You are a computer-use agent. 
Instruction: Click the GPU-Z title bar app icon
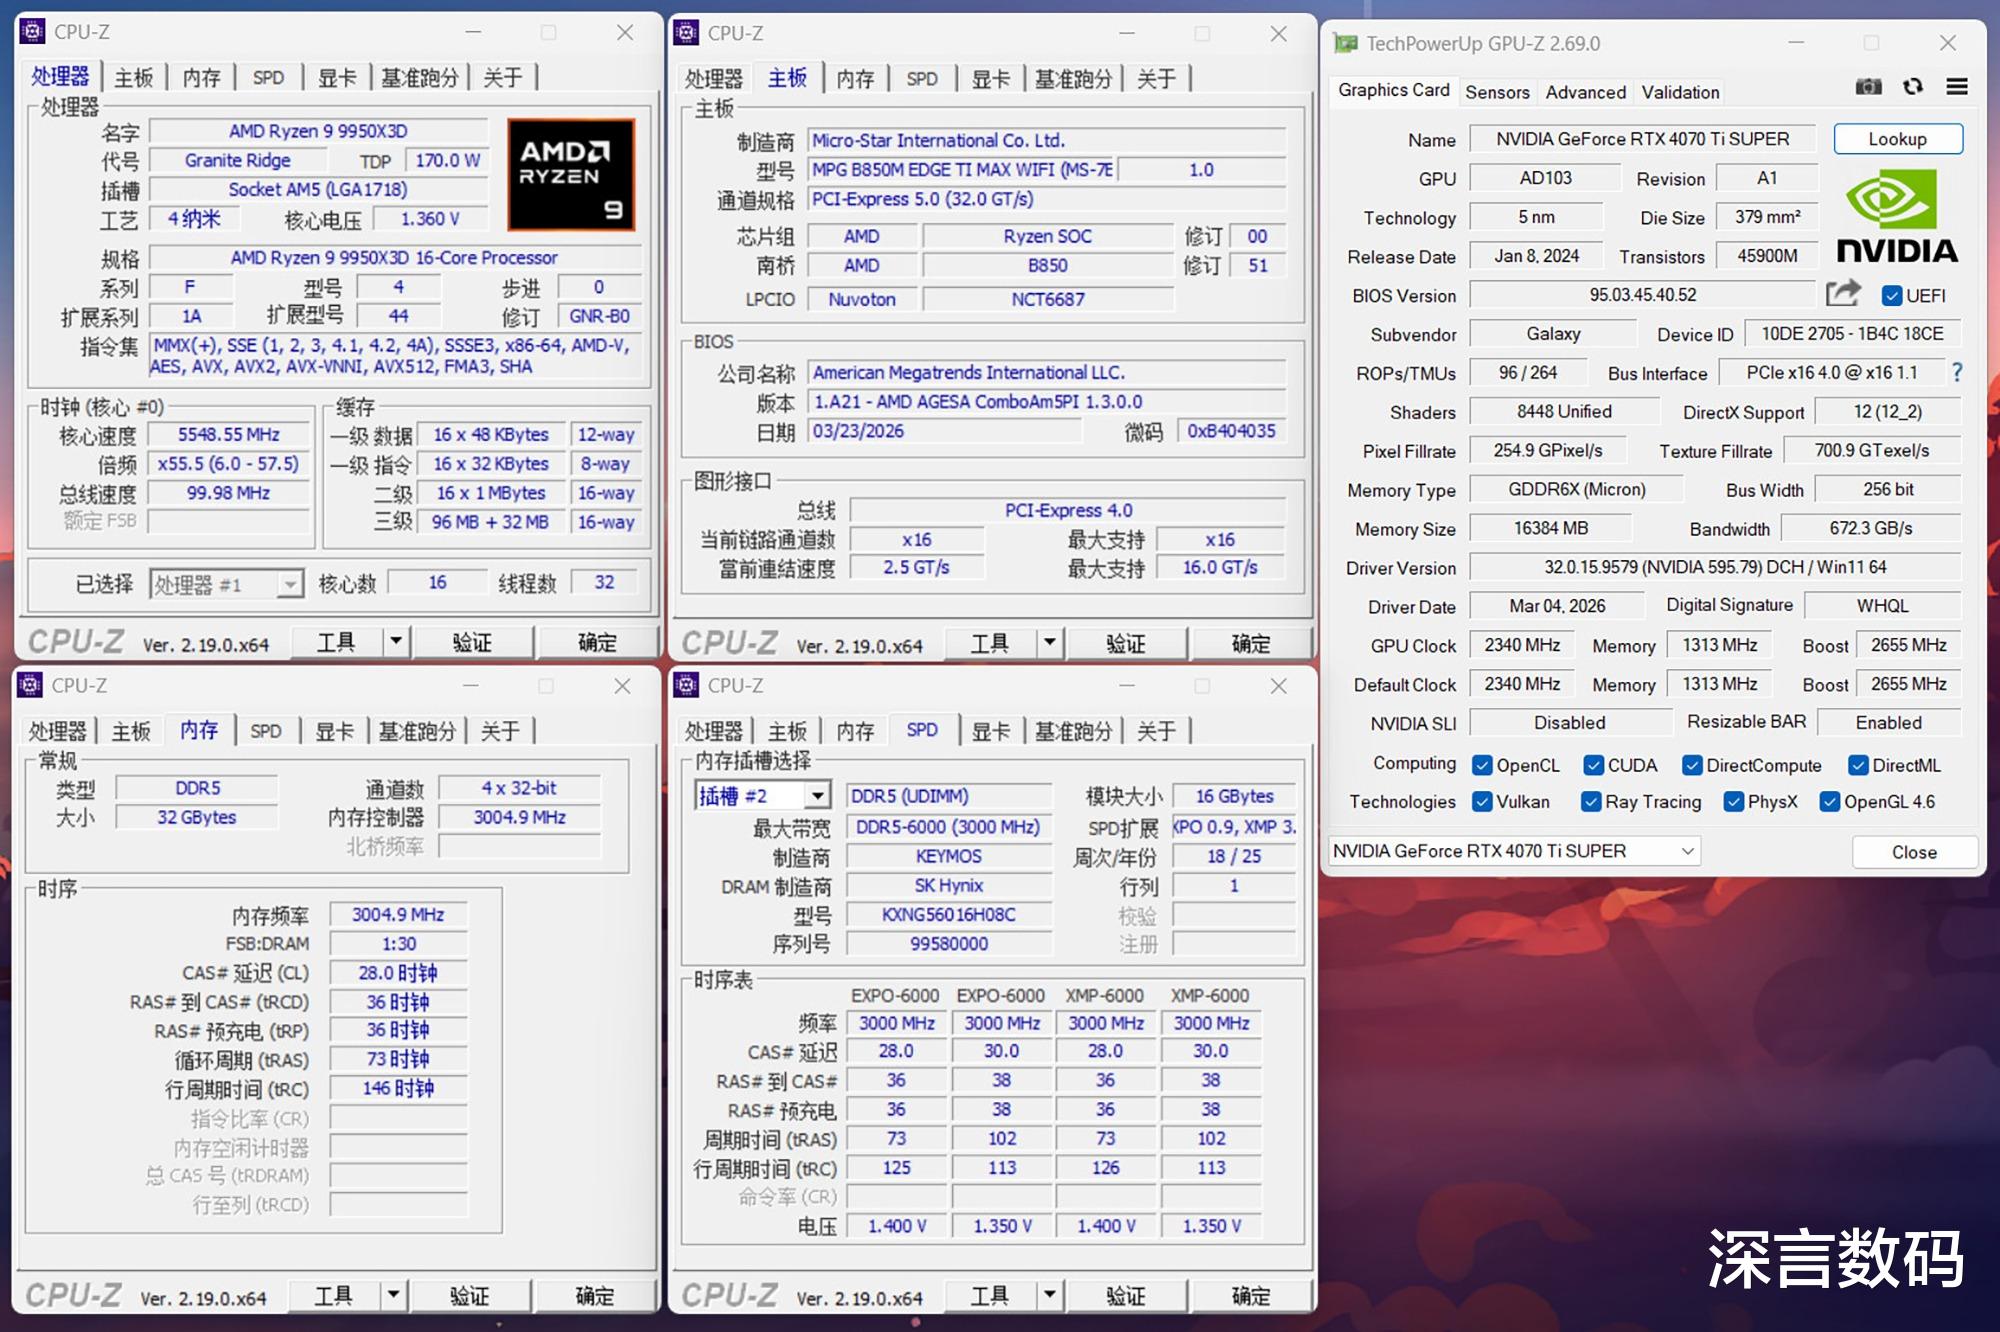(x=1346, y=43)
